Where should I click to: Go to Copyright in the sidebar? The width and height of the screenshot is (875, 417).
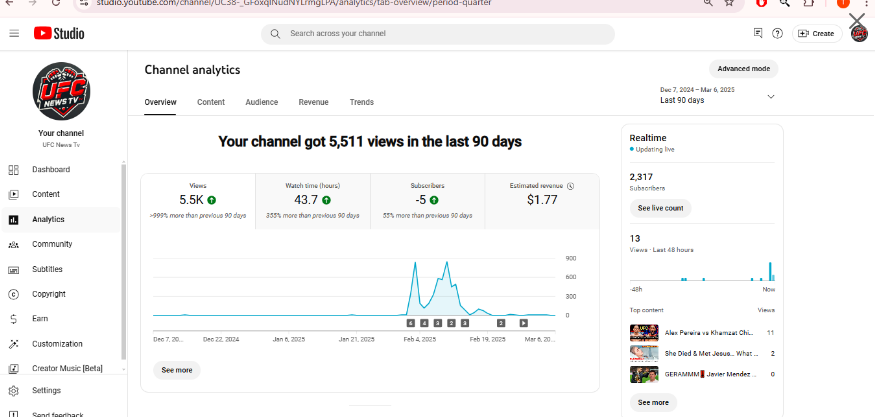pos(60,294)
